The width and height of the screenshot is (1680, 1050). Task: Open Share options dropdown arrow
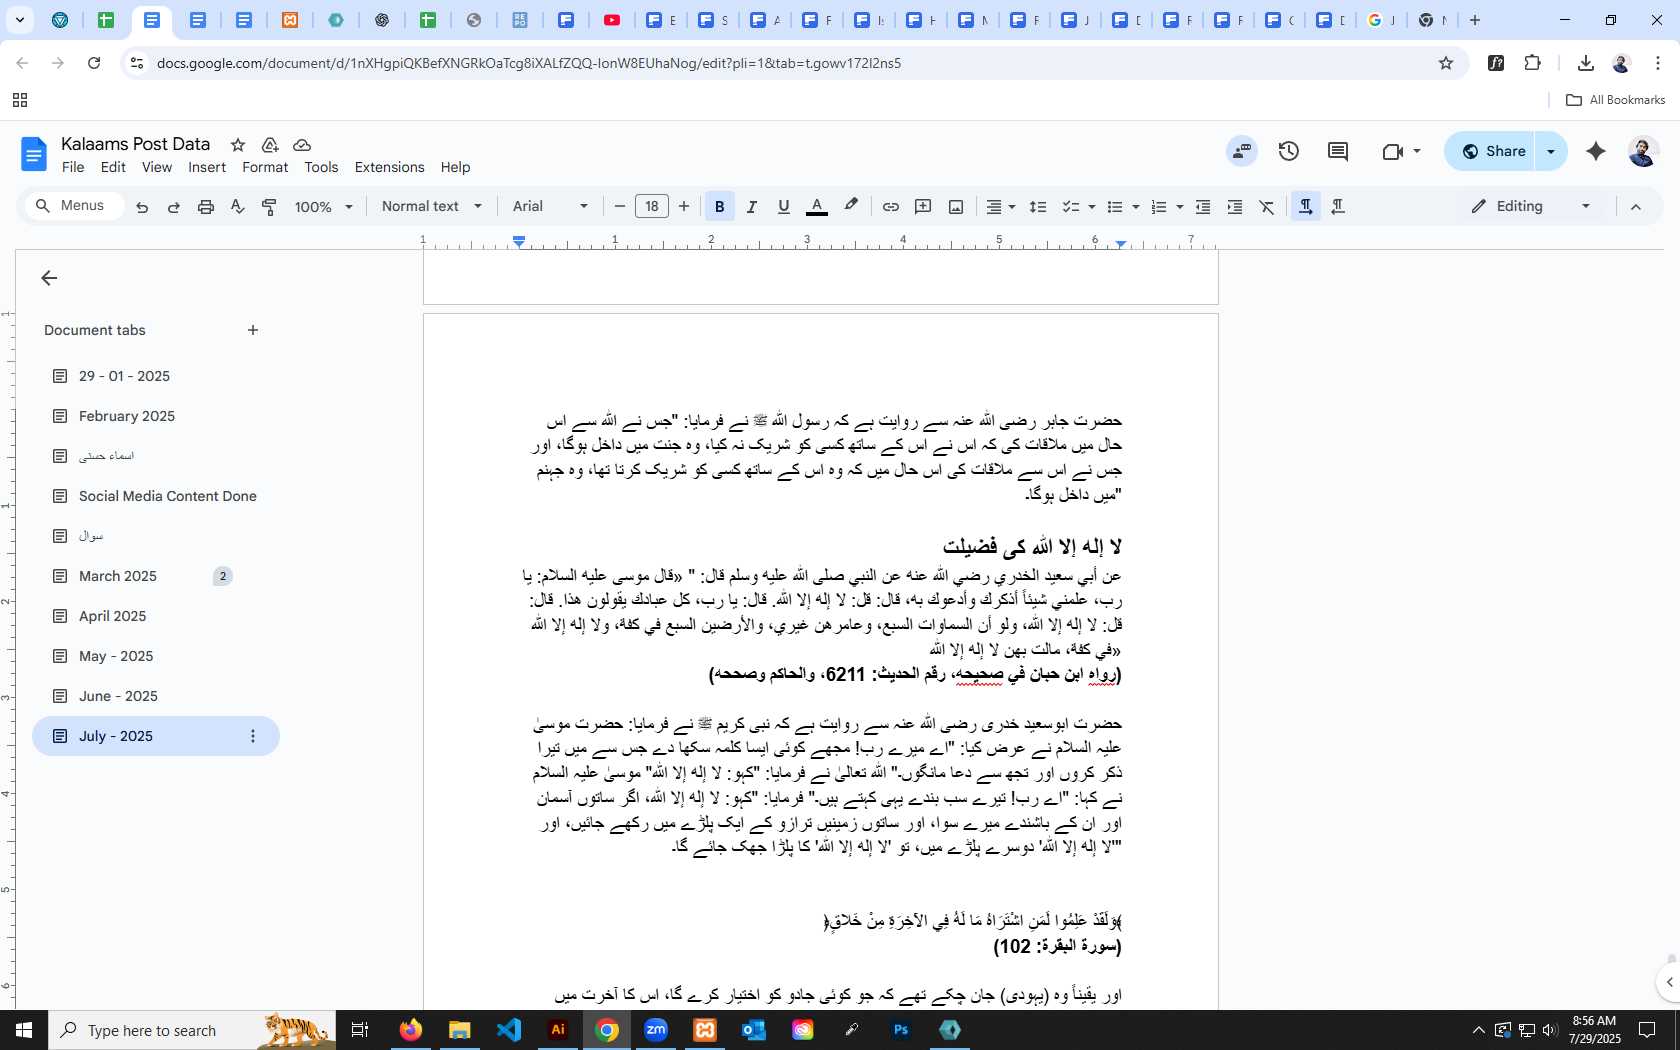point(1551,151)
